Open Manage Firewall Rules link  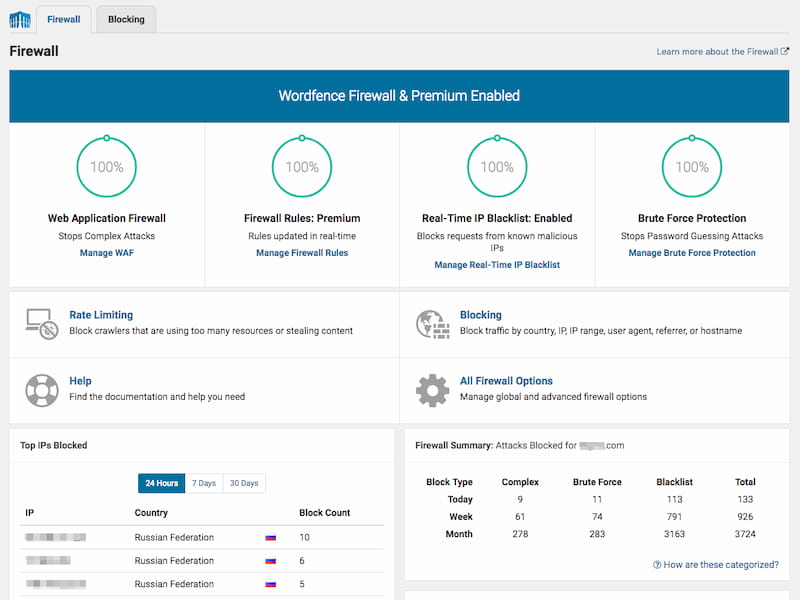[x=302, y=253]
